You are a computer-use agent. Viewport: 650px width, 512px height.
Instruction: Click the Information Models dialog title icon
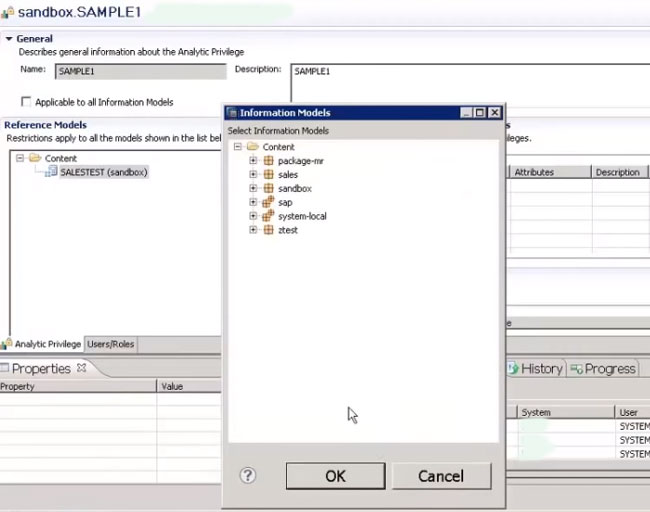coord(232,113)
